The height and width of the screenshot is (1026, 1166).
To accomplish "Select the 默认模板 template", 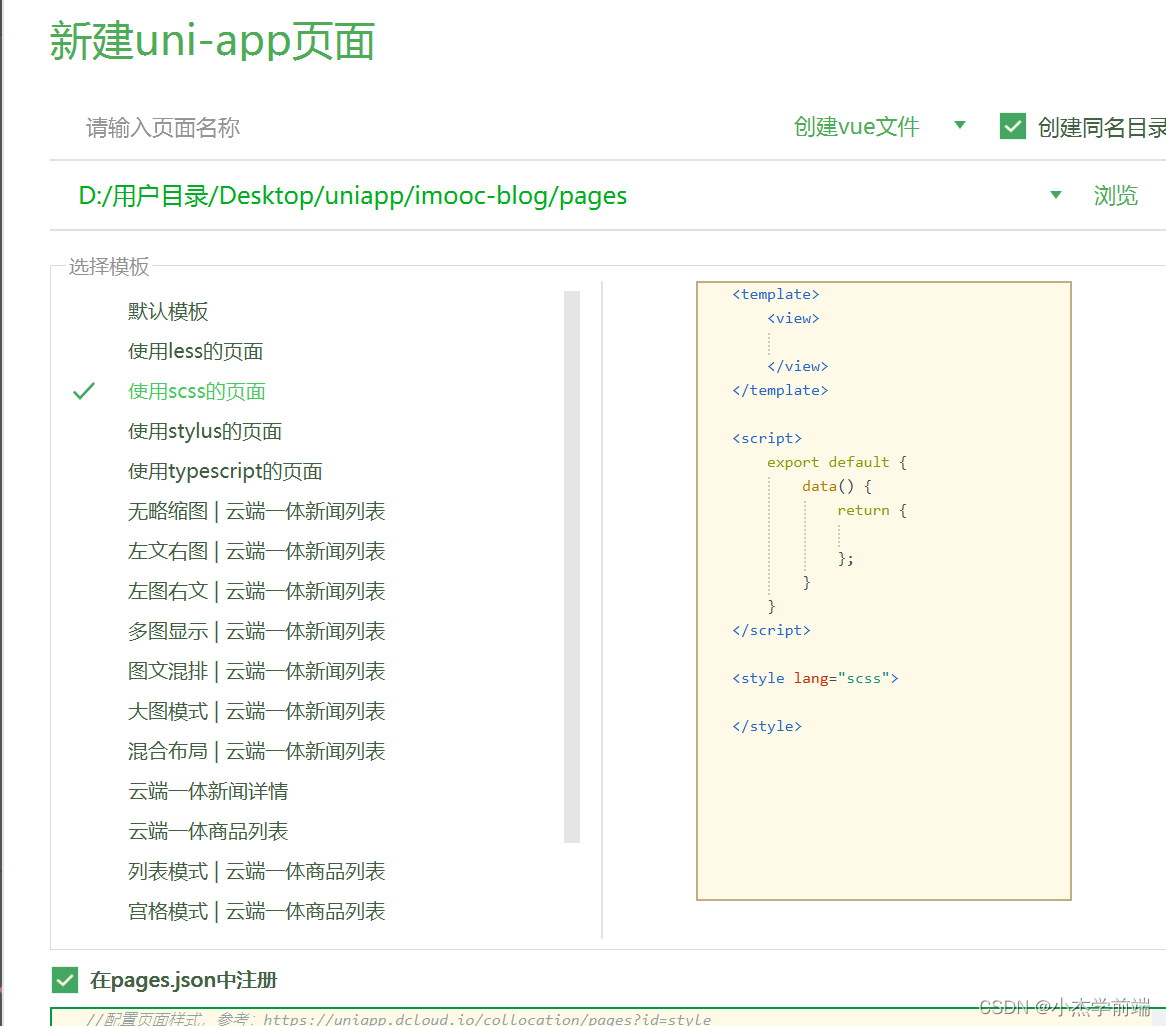I will [x=168, y=311].
